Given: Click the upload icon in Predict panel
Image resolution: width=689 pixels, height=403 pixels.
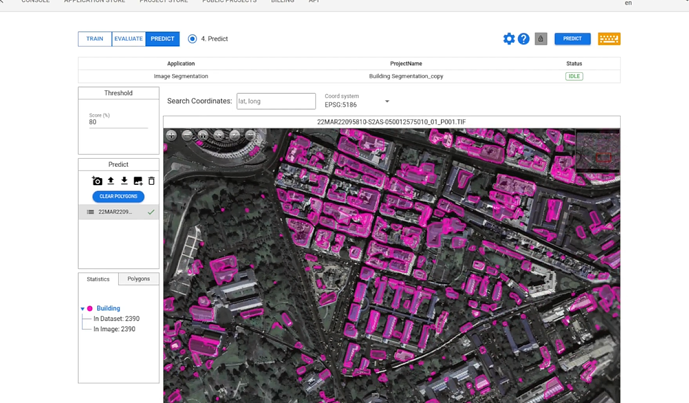Looking at the screenshot, I should click(111, 181).
